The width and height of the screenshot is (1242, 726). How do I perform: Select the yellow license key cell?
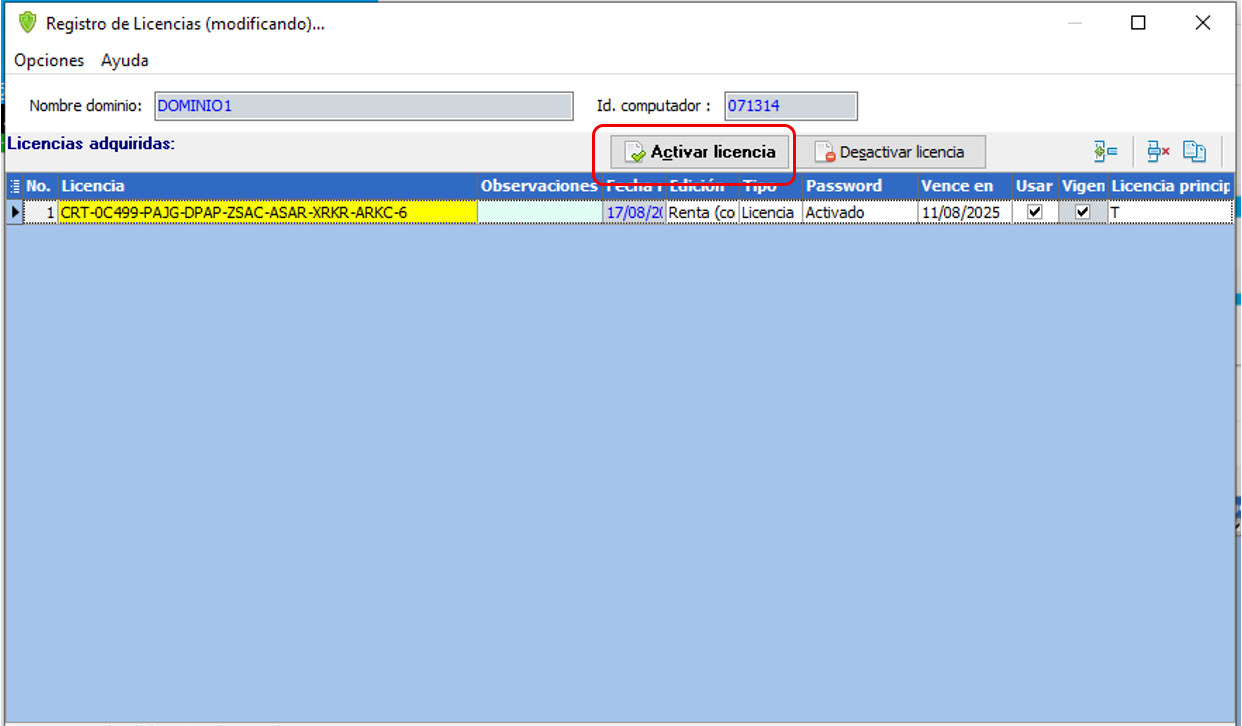point(267,212)
